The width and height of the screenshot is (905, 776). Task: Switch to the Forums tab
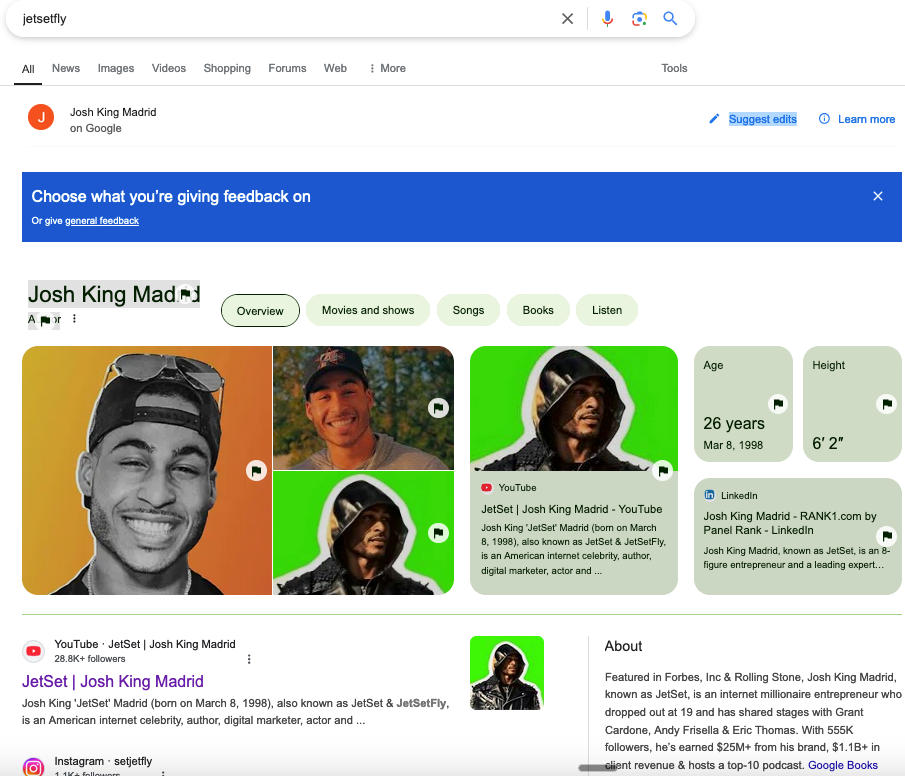click(x=287, y=68)
